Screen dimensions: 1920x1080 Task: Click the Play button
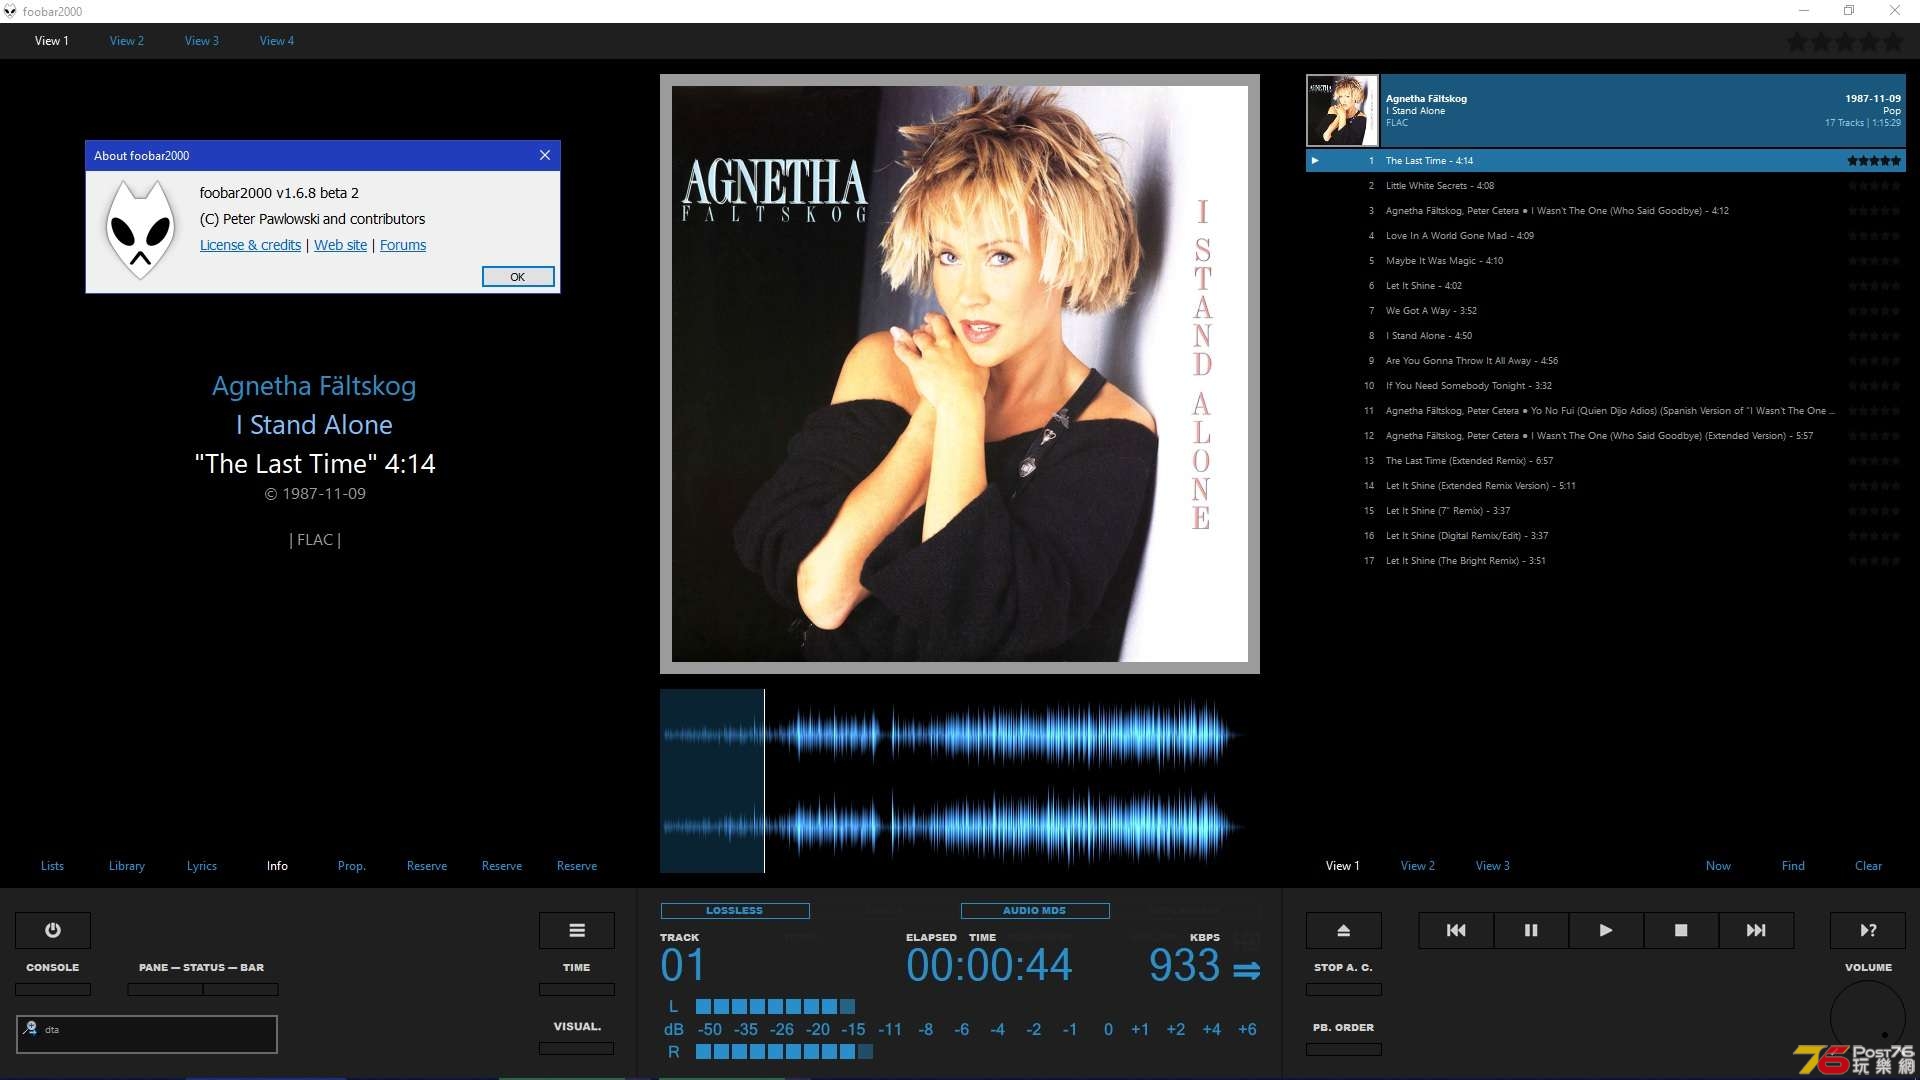pos(1606,930)
